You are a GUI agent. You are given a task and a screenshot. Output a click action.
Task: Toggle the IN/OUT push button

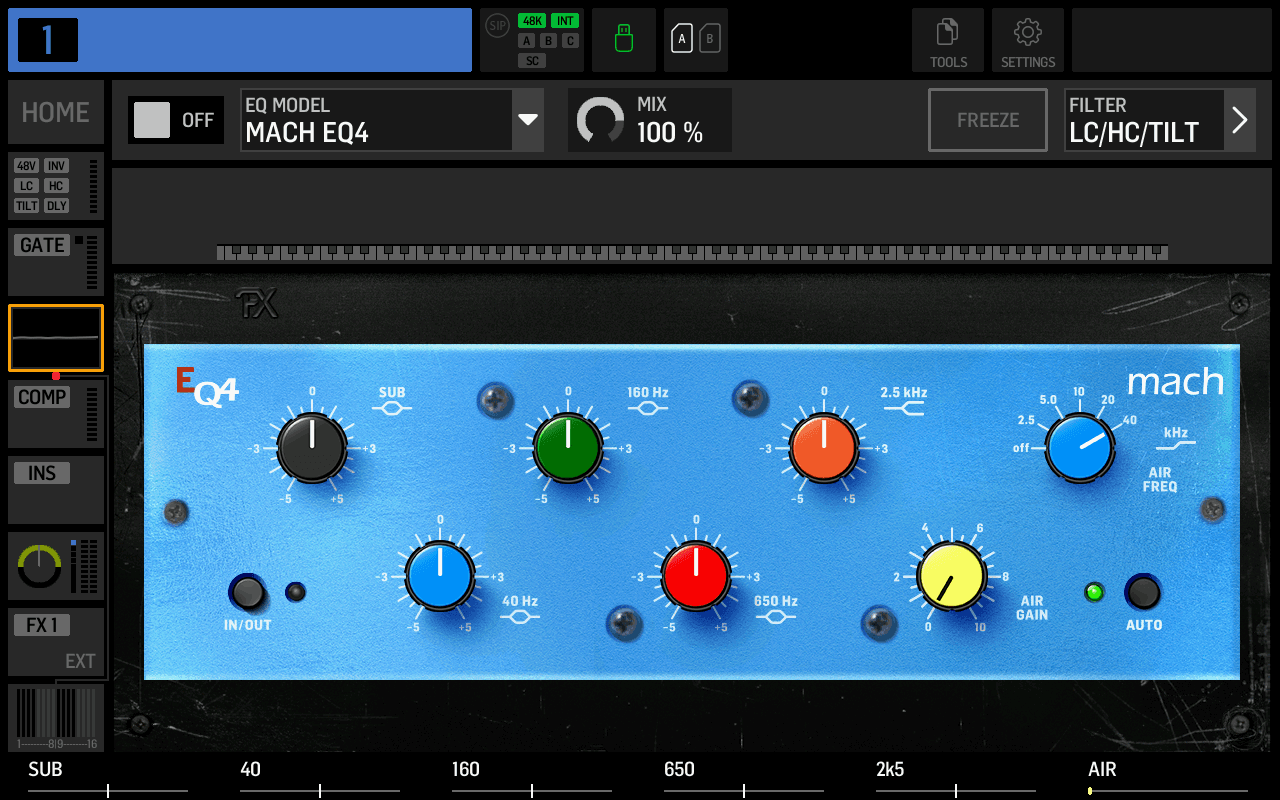[247, 592]
